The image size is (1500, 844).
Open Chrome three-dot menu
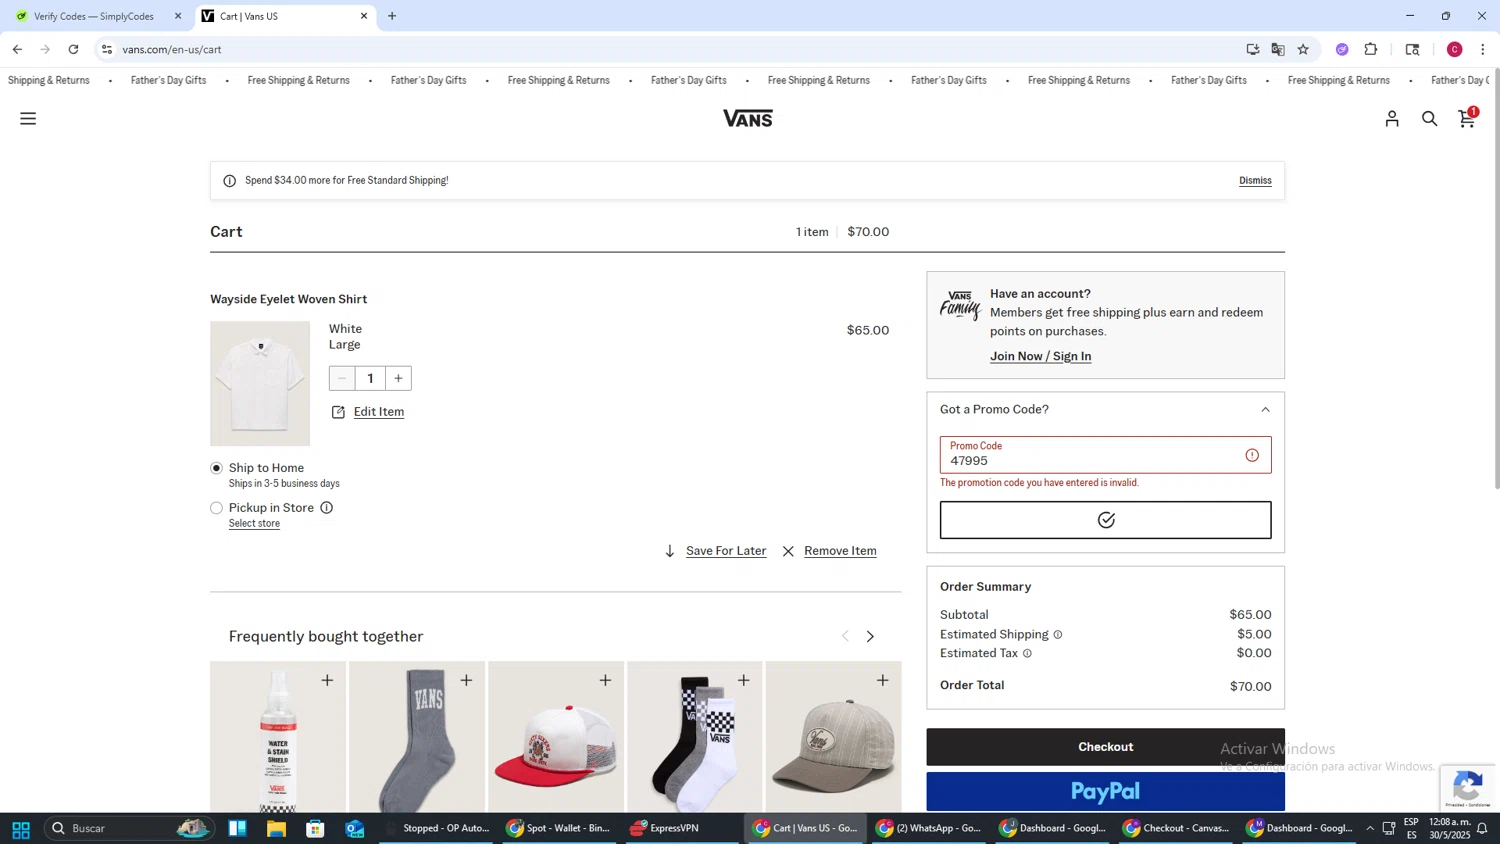coord(1483,49)
